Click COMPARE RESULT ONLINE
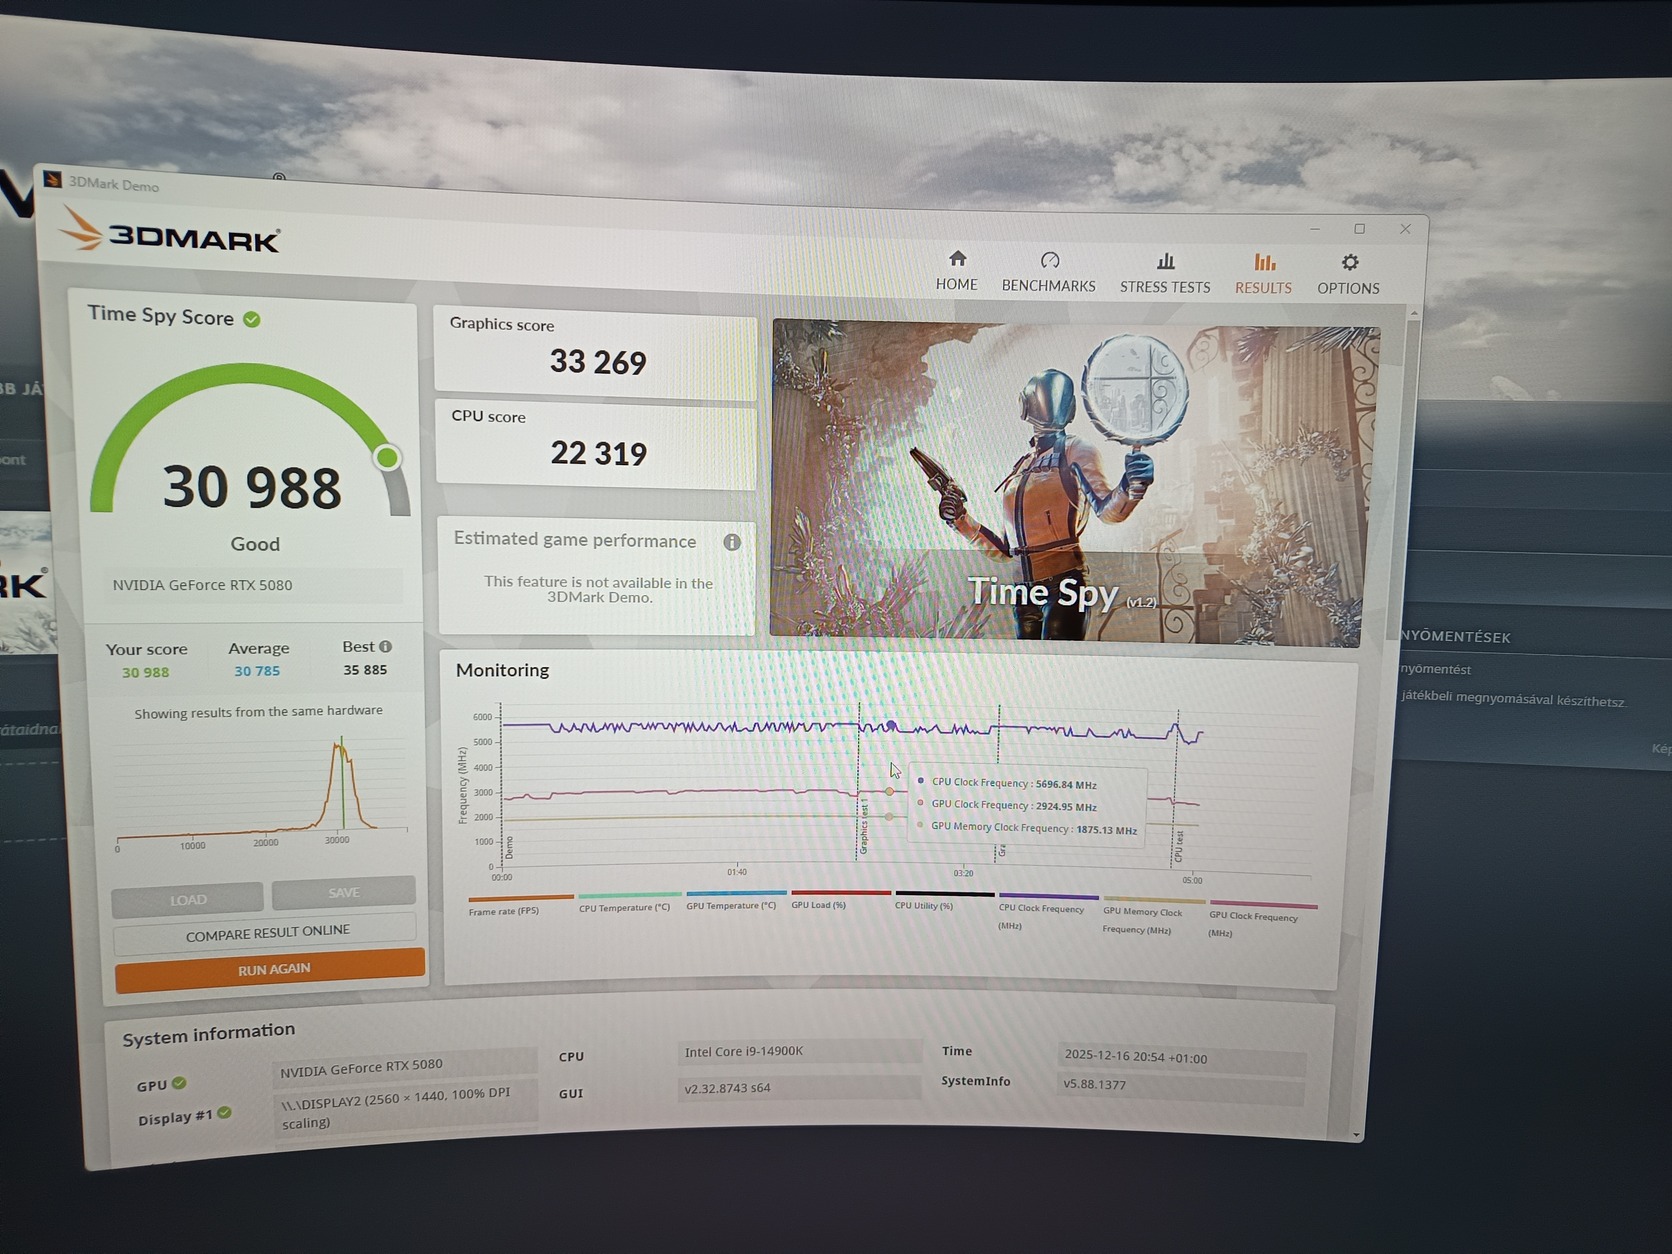The width and height of the screenshot is (1672, 1254). coord(267,933)
